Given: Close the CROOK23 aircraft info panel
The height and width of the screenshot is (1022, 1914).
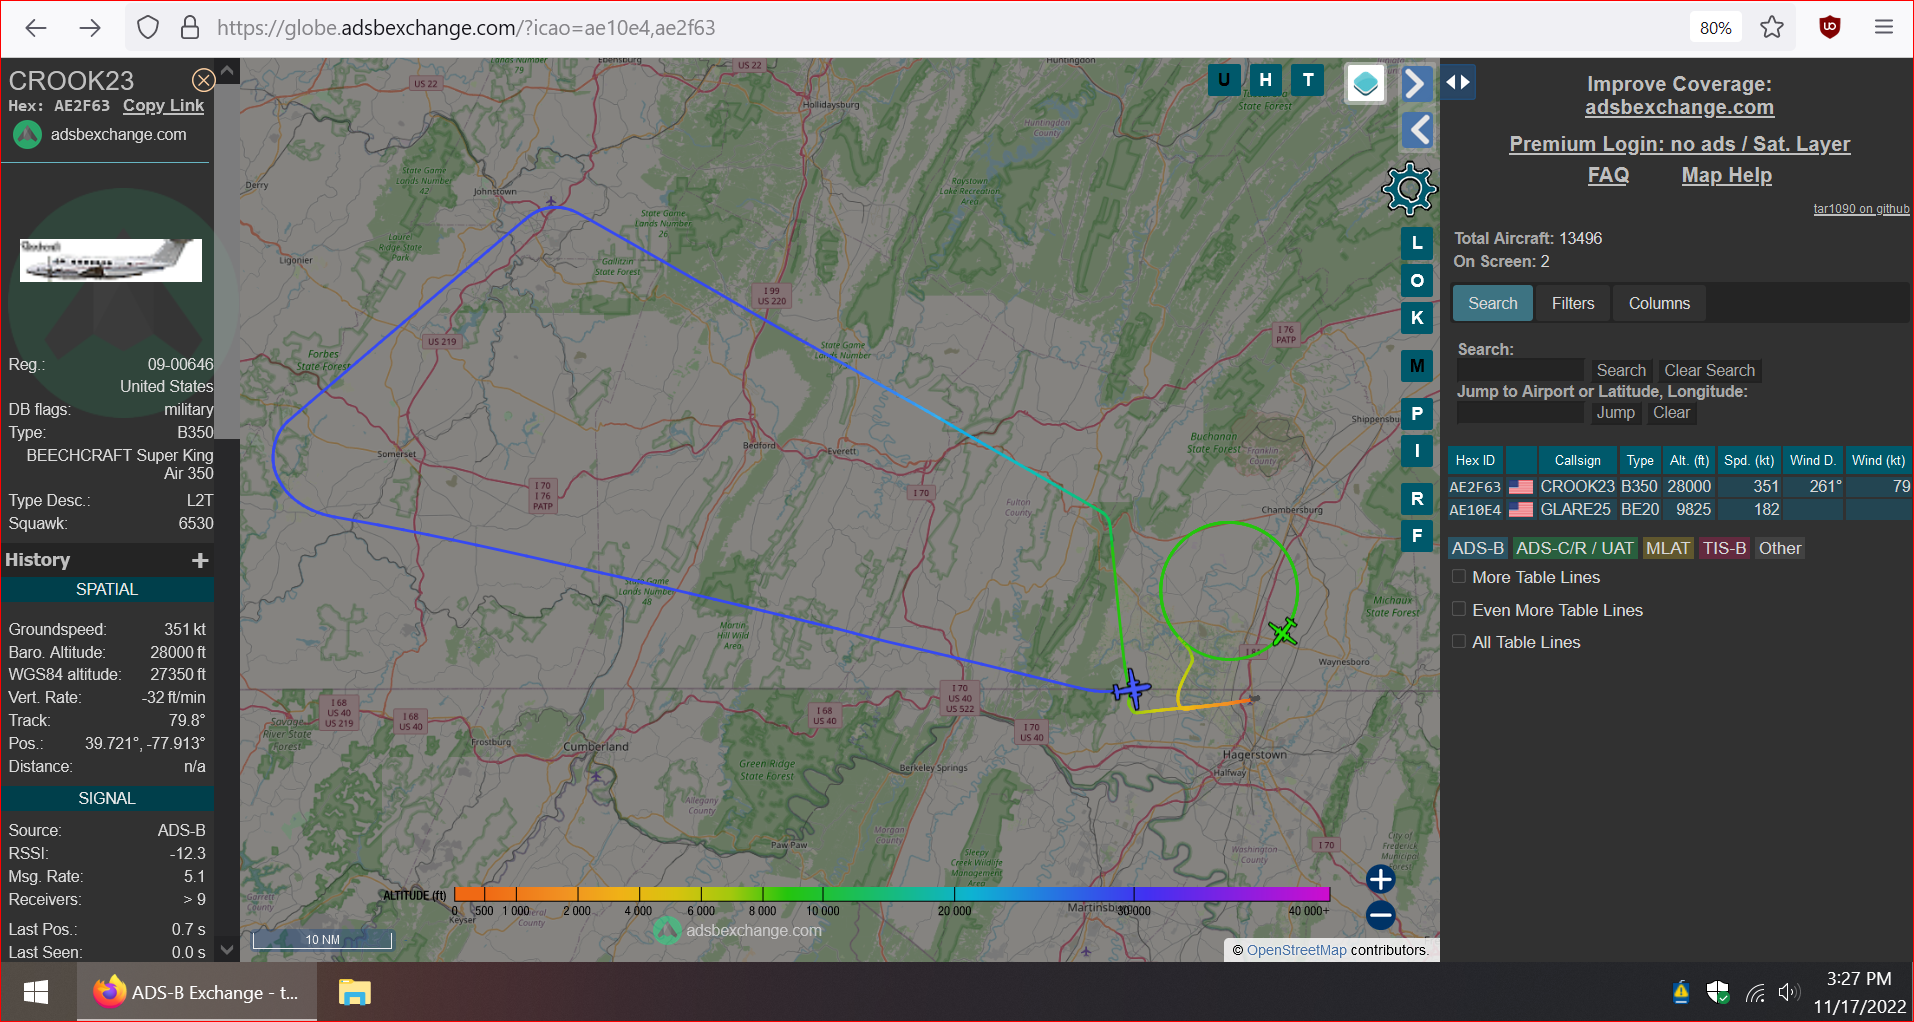Looking at the screenshot, I should click(203, 80).
